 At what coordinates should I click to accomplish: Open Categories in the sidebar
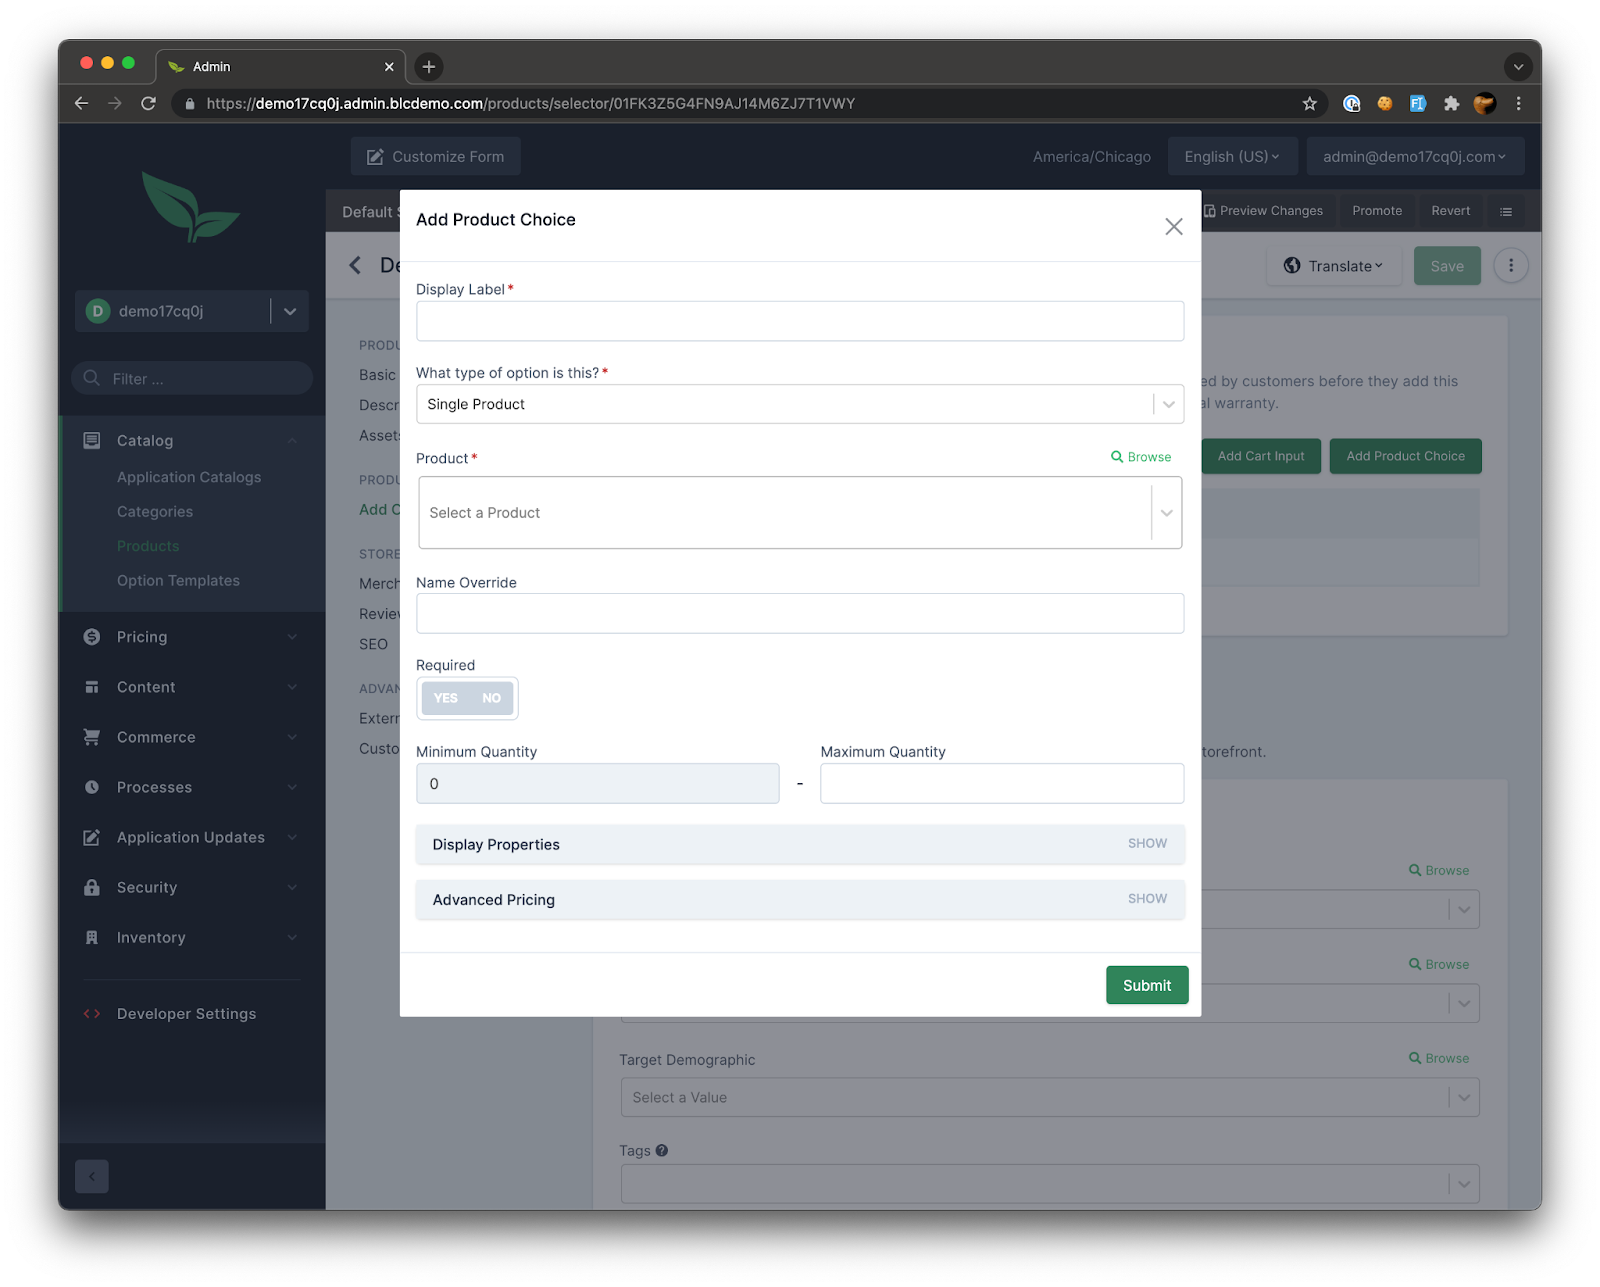(155, 512)
